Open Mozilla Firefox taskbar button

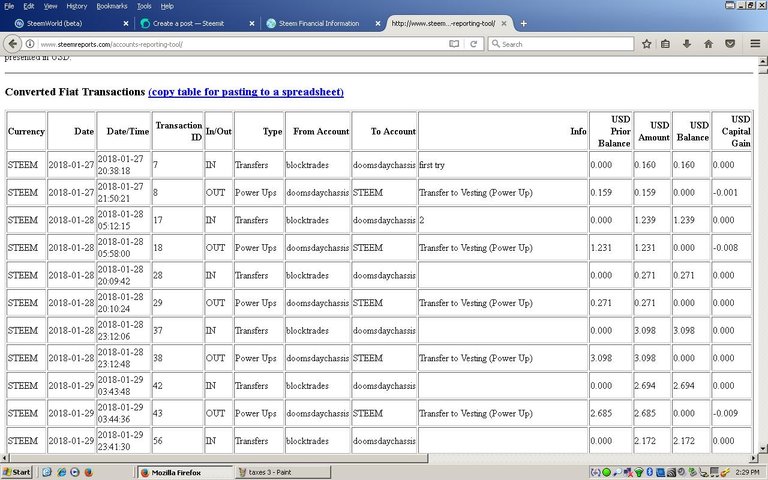click(184, 472)
